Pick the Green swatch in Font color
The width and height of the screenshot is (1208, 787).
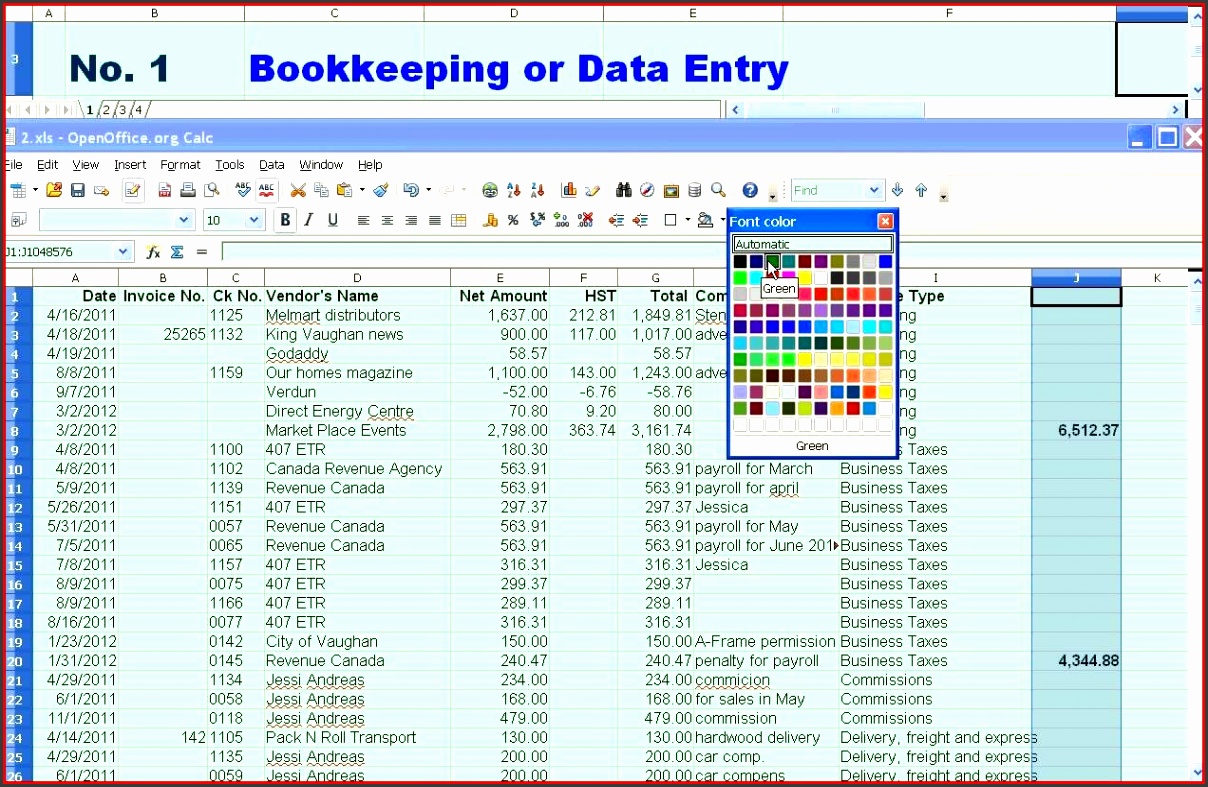773,262
